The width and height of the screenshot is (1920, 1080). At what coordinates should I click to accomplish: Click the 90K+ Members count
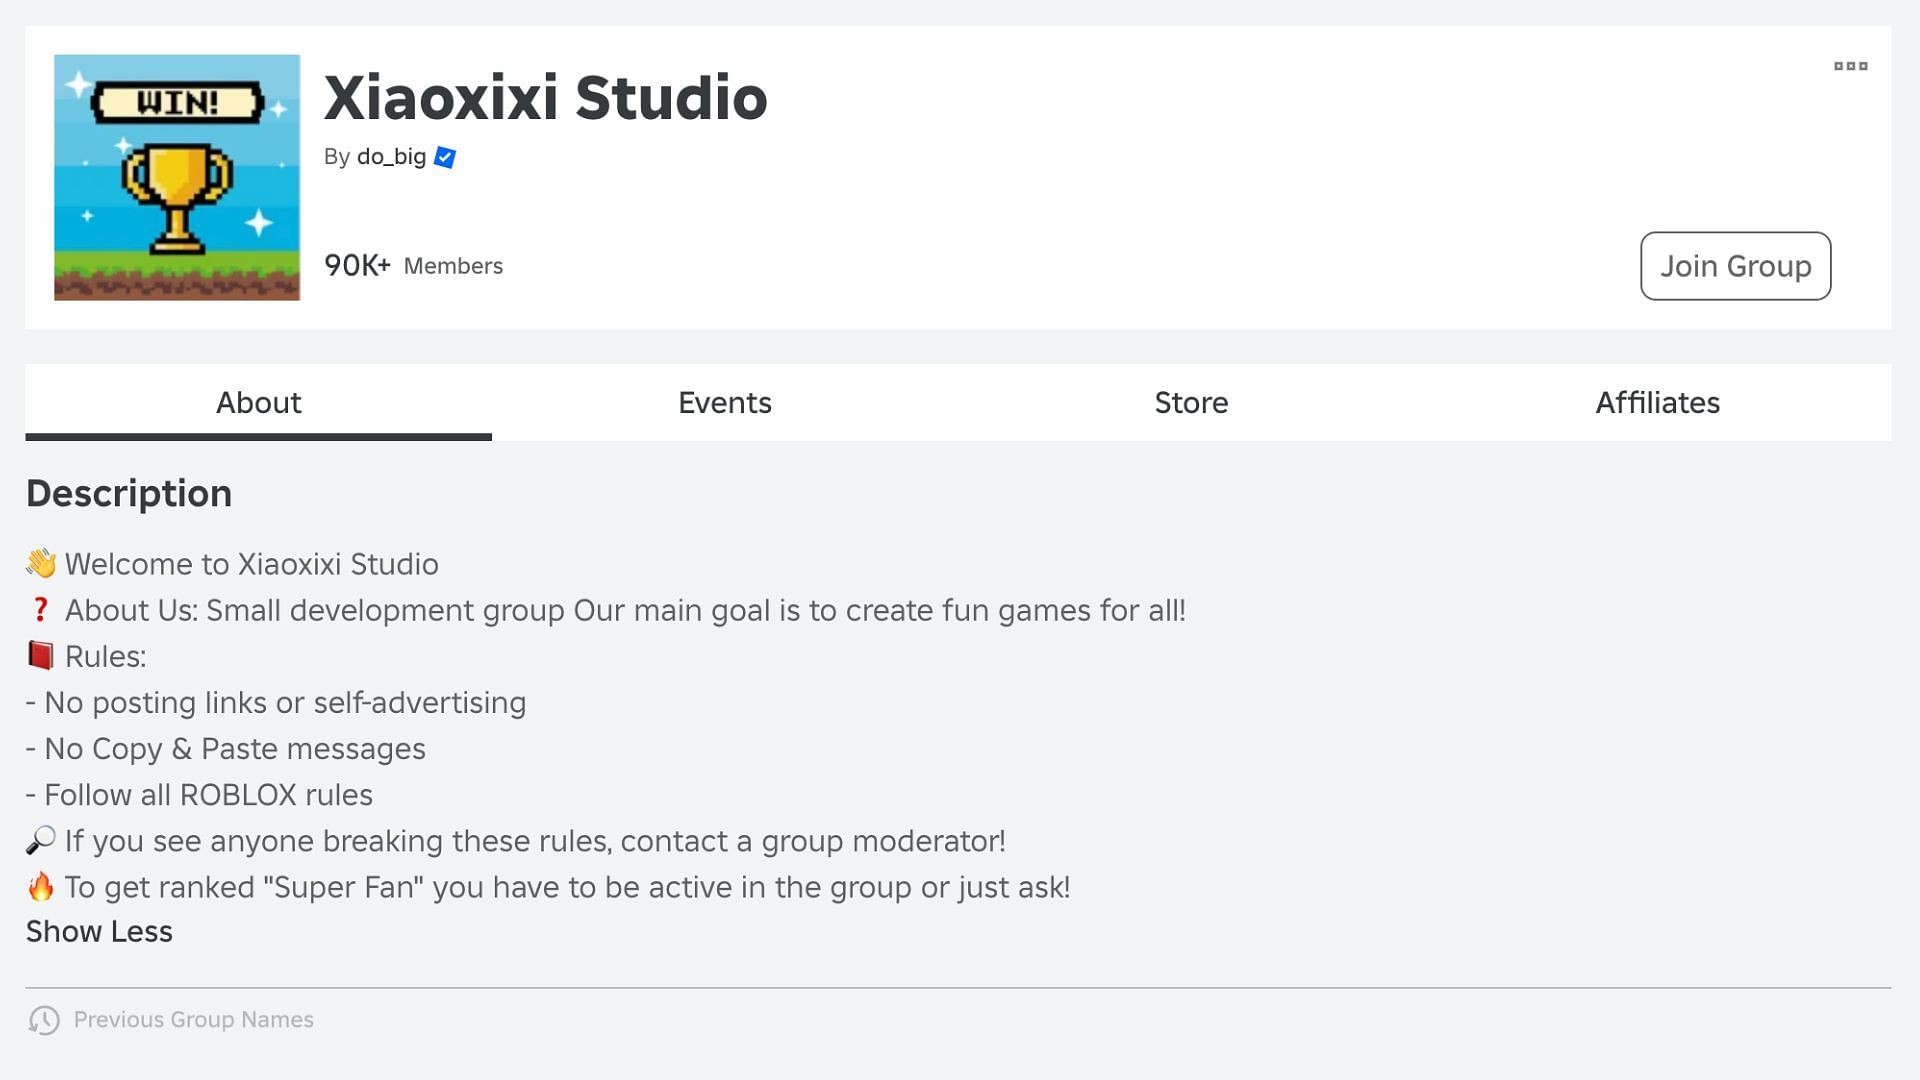point(413,266)
